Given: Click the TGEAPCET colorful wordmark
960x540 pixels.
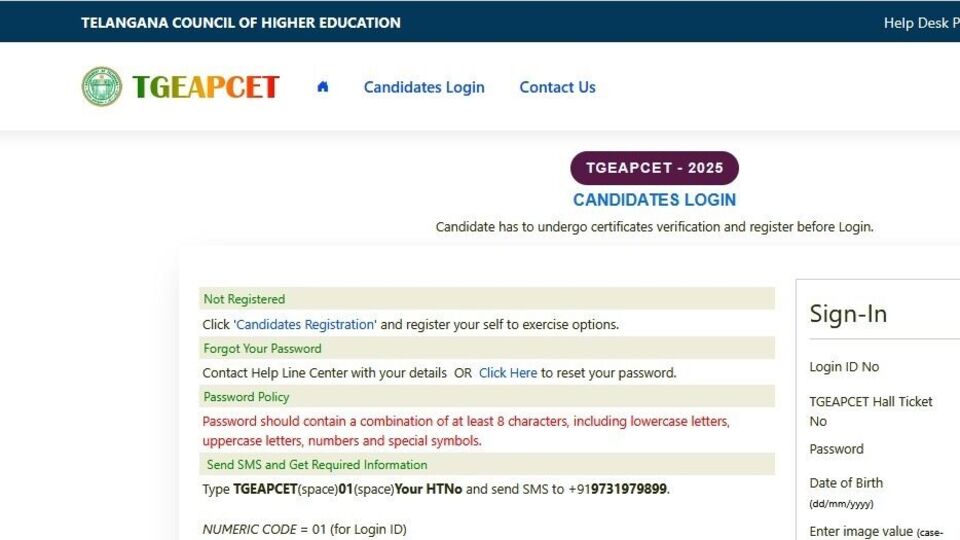Looking at the screenshot, I should (x=206, y=87).
